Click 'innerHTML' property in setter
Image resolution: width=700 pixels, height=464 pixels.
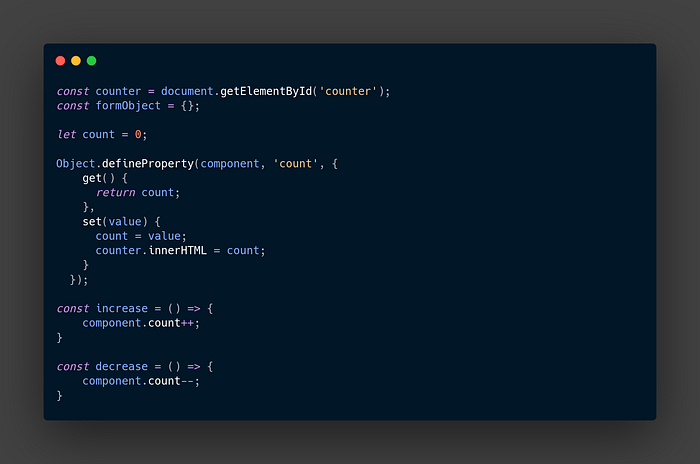(x=178, y=251)
